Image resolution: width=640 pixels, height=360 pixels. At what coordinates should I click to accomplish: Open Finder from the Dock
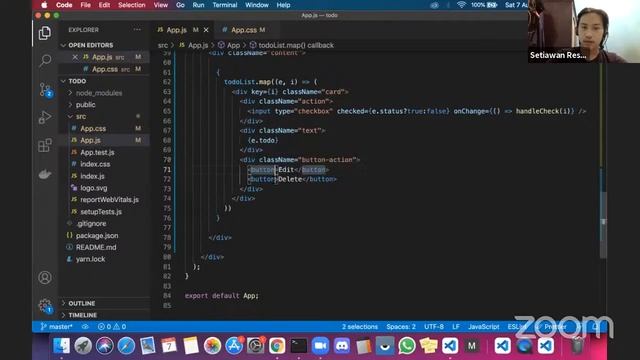pyautogui.click(x=62, y=346)
